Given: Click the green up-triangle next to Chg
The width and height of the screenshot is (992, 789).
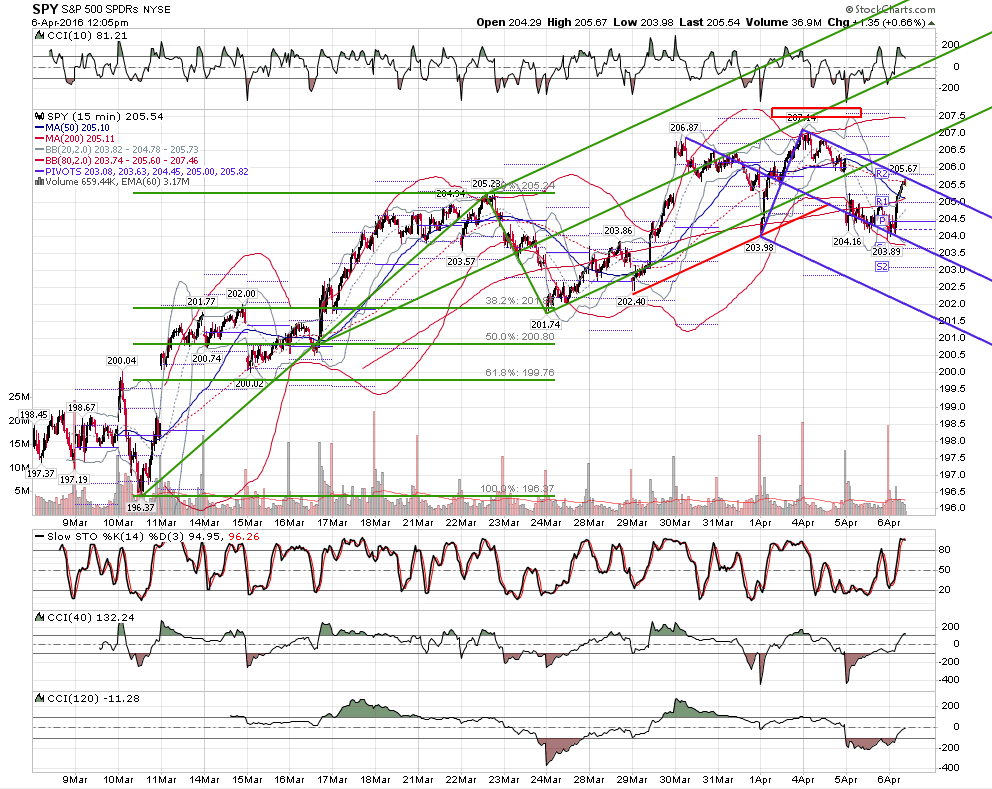Looking at the screenshot, I should pos(932,23).
